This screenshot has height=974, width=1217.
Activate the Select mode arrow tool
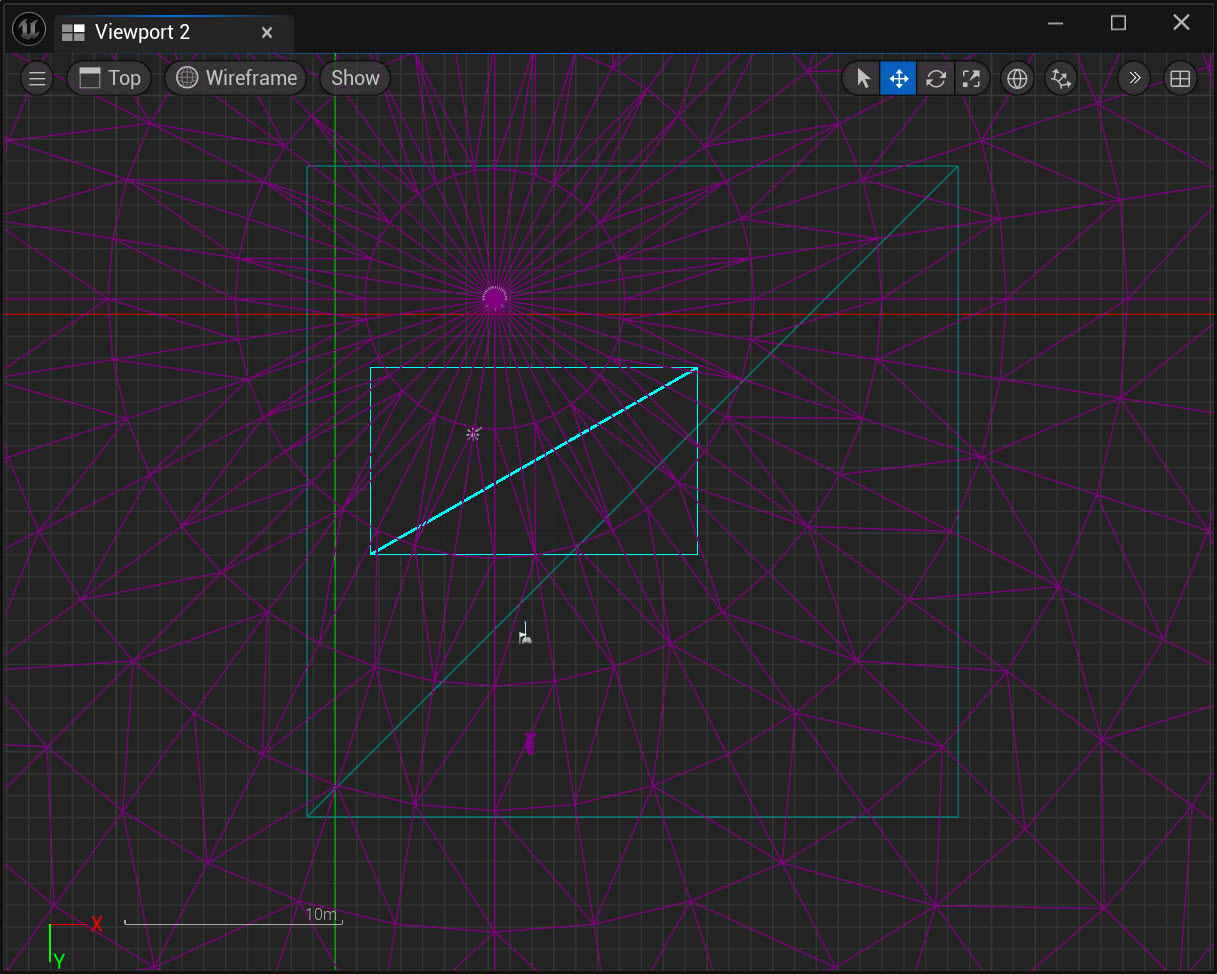point(863,78)
